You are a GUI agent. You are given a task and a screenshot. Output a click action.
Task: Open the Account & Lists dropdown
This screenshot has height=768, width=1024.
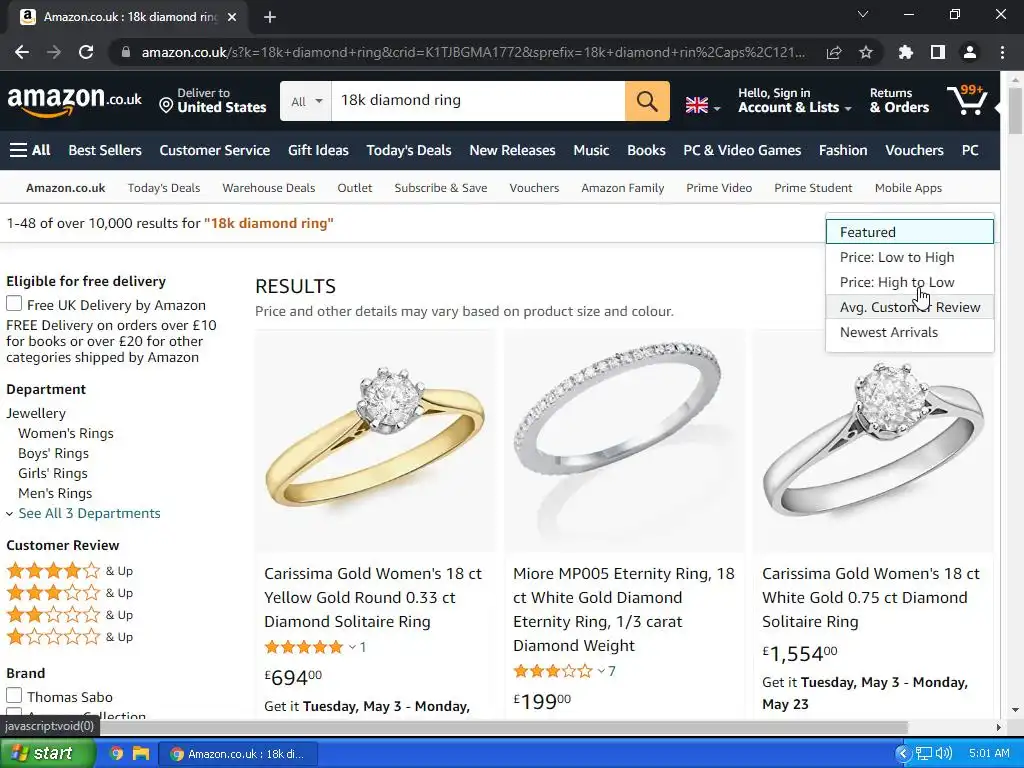794,101
